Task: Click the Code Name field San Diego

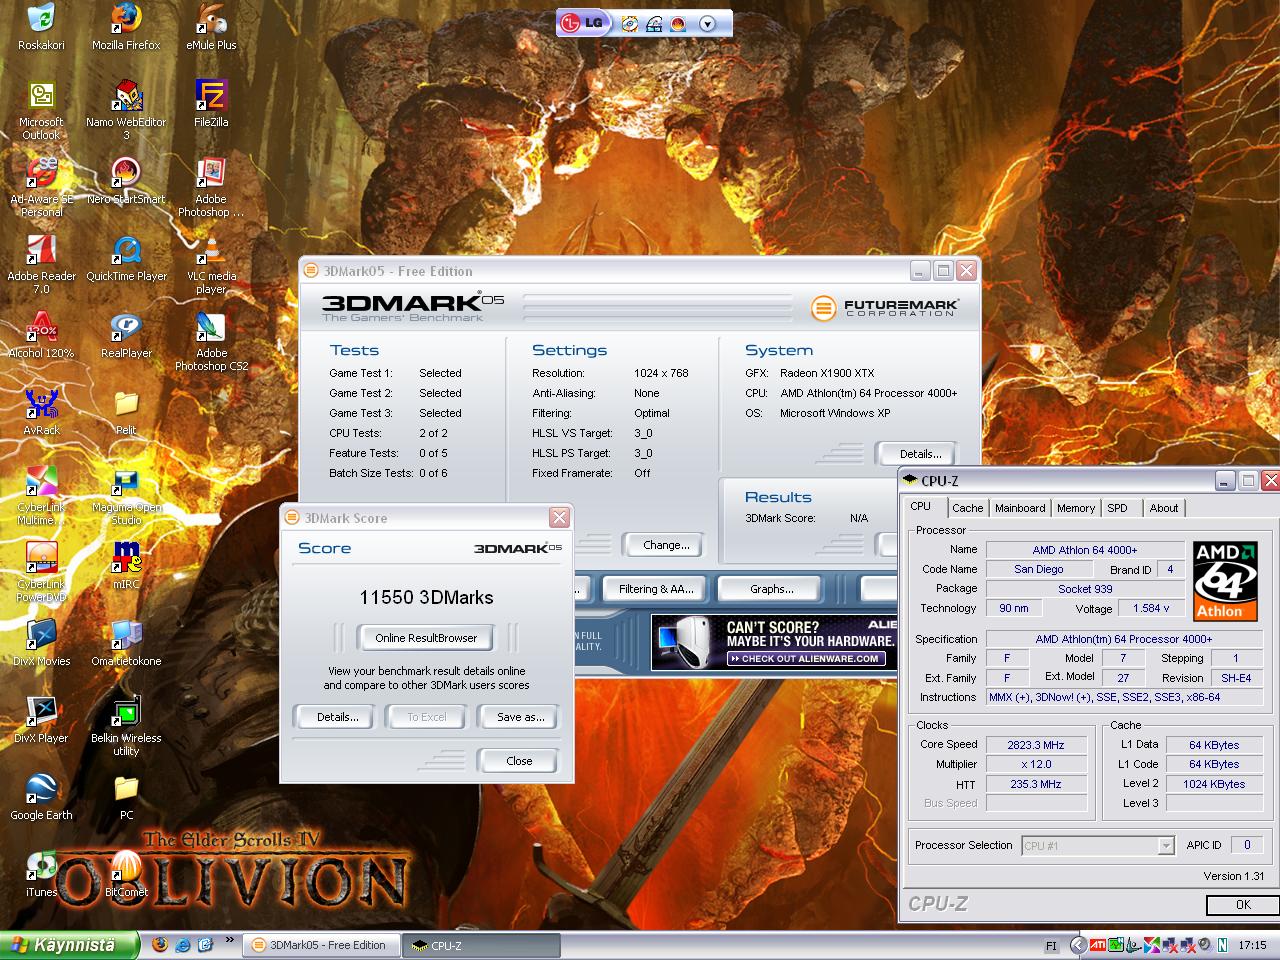Action: pos(1038,569)
